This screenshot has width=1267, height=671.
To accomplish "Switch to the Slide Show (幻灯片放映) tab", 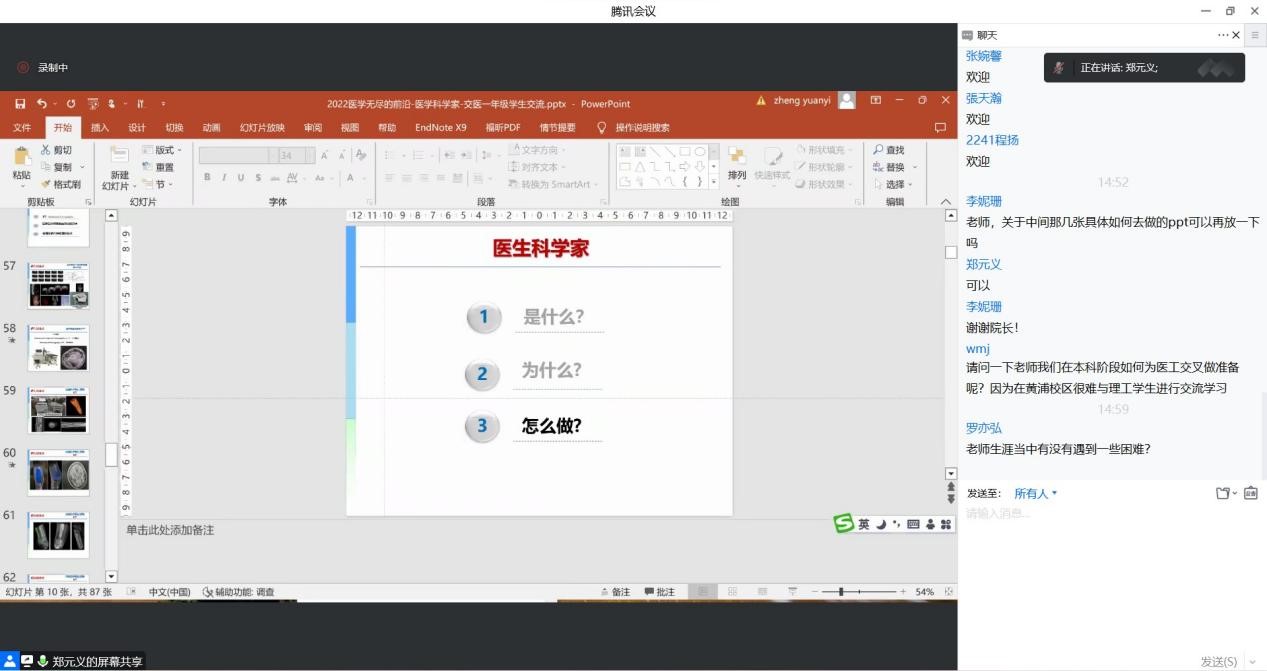I will (262, 128).
